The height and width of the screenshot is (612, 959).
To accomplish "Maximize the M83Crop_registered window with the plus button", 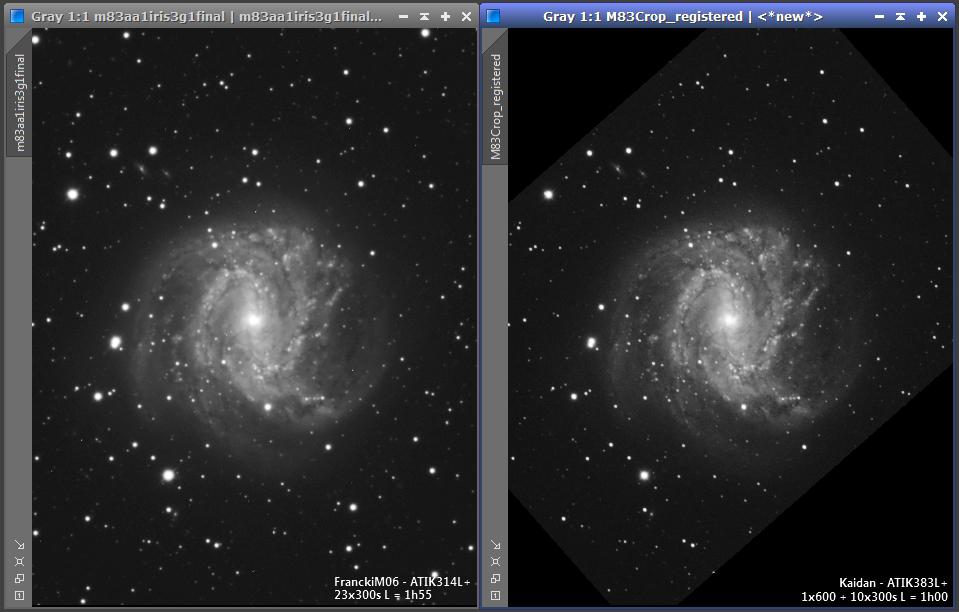I will tap(921, 17).
